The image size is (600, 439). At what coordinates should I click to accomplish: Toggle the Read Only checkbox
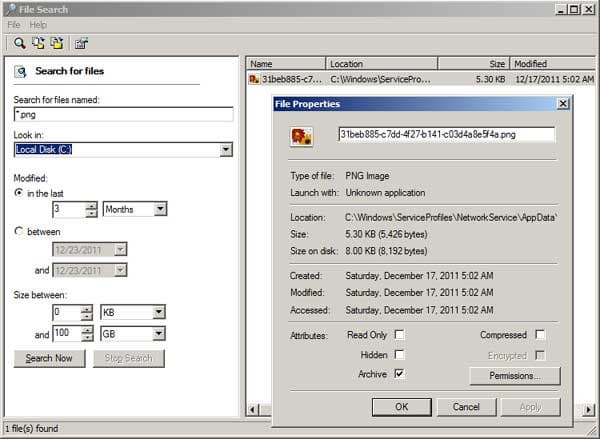tap(399, 335)
